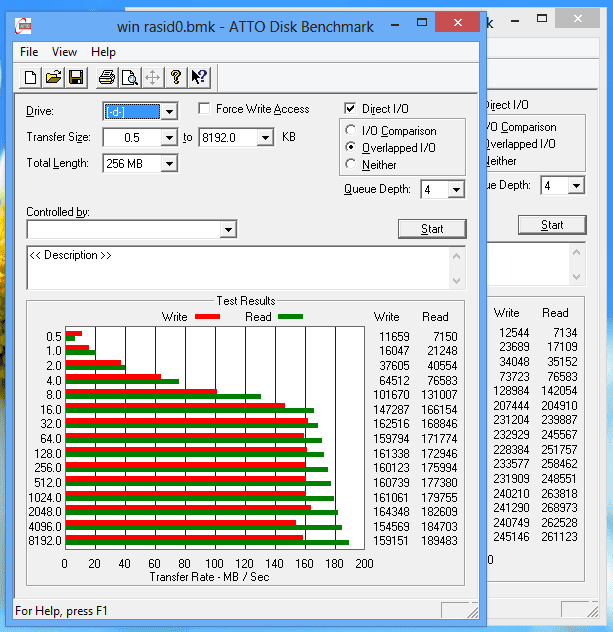The height and width of the screenshot is (632, 613).
Task: Open About via yellow question mark icon
Action: point(176,77)
